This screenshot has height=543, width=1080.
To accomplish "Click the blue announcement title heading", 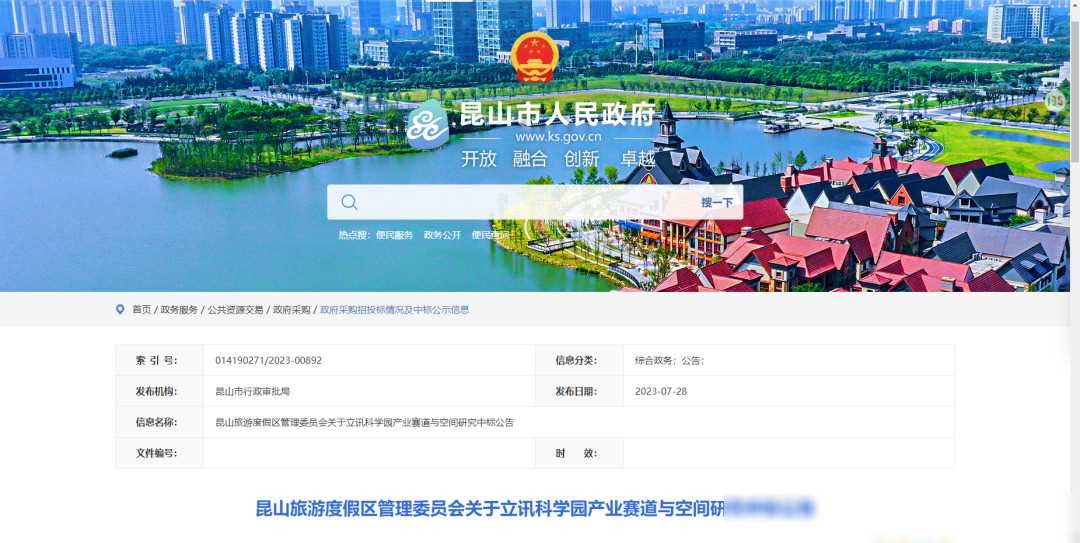I will [534, 509].
